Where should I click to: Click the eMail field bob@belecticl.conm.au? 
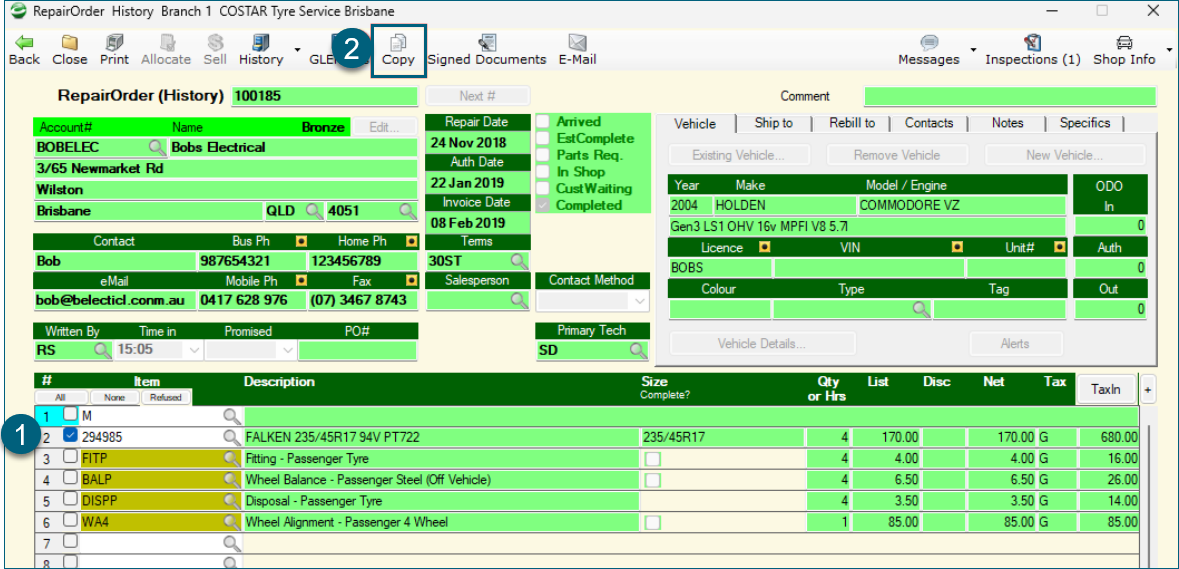(x=114, y=300)
